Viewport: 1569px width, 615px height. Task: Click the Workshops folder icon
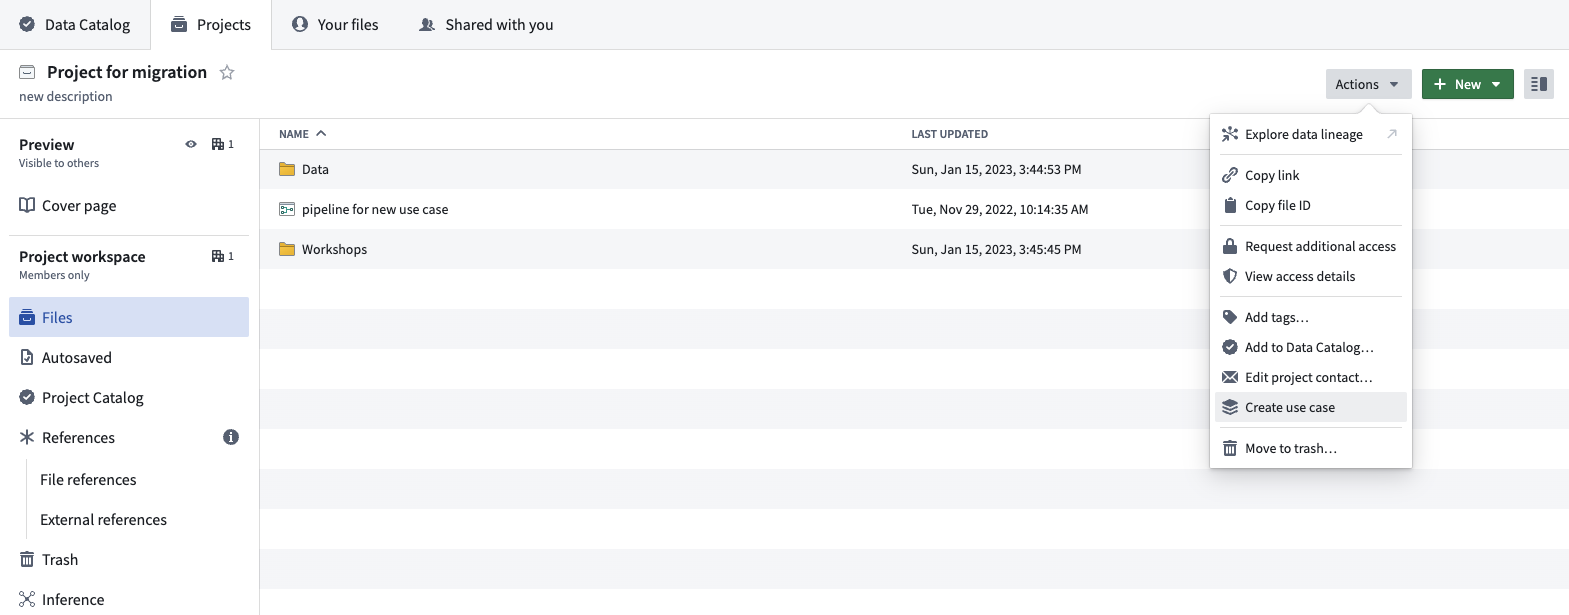pos(287,249)
